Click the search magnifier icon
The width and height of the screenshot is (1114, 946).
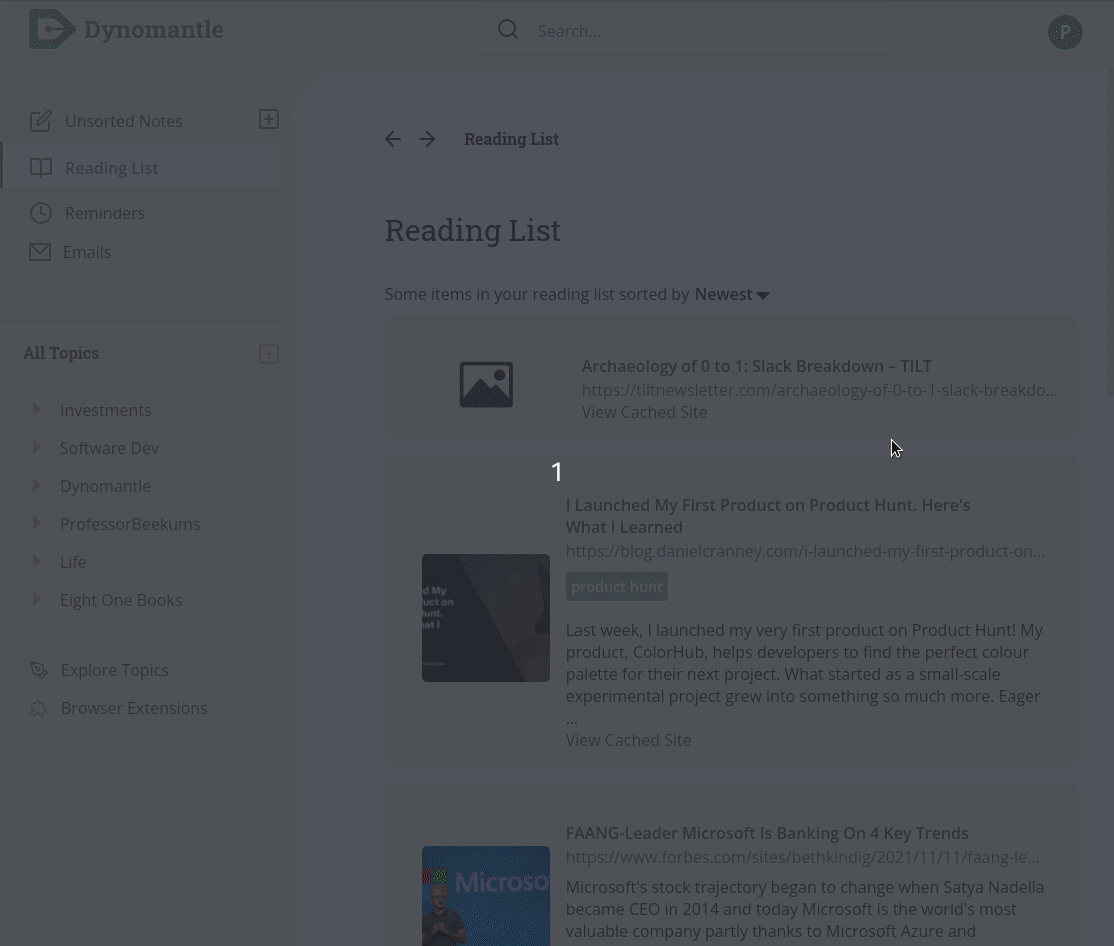pyautogui.click(x=508, y=30)
